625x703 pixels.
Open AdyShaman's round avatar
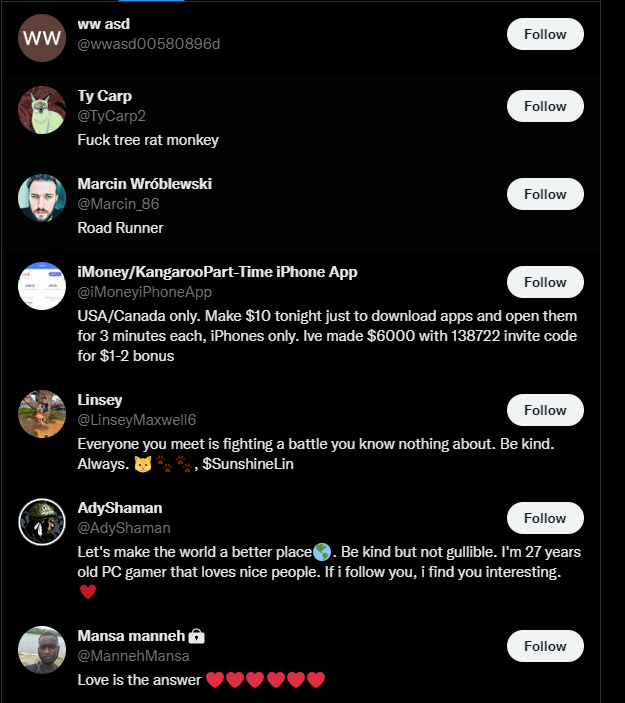tap(42, 522)
